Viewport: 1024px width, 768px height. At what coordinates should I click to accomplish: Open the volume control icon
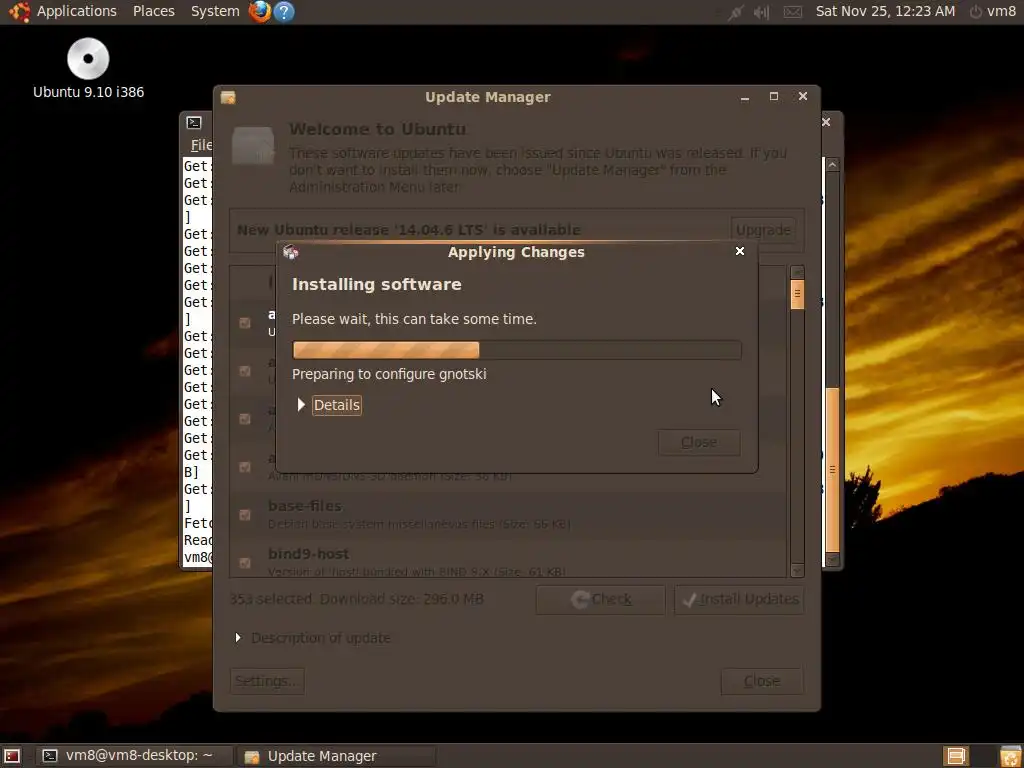pyautogui.click(x=761, y=12)
